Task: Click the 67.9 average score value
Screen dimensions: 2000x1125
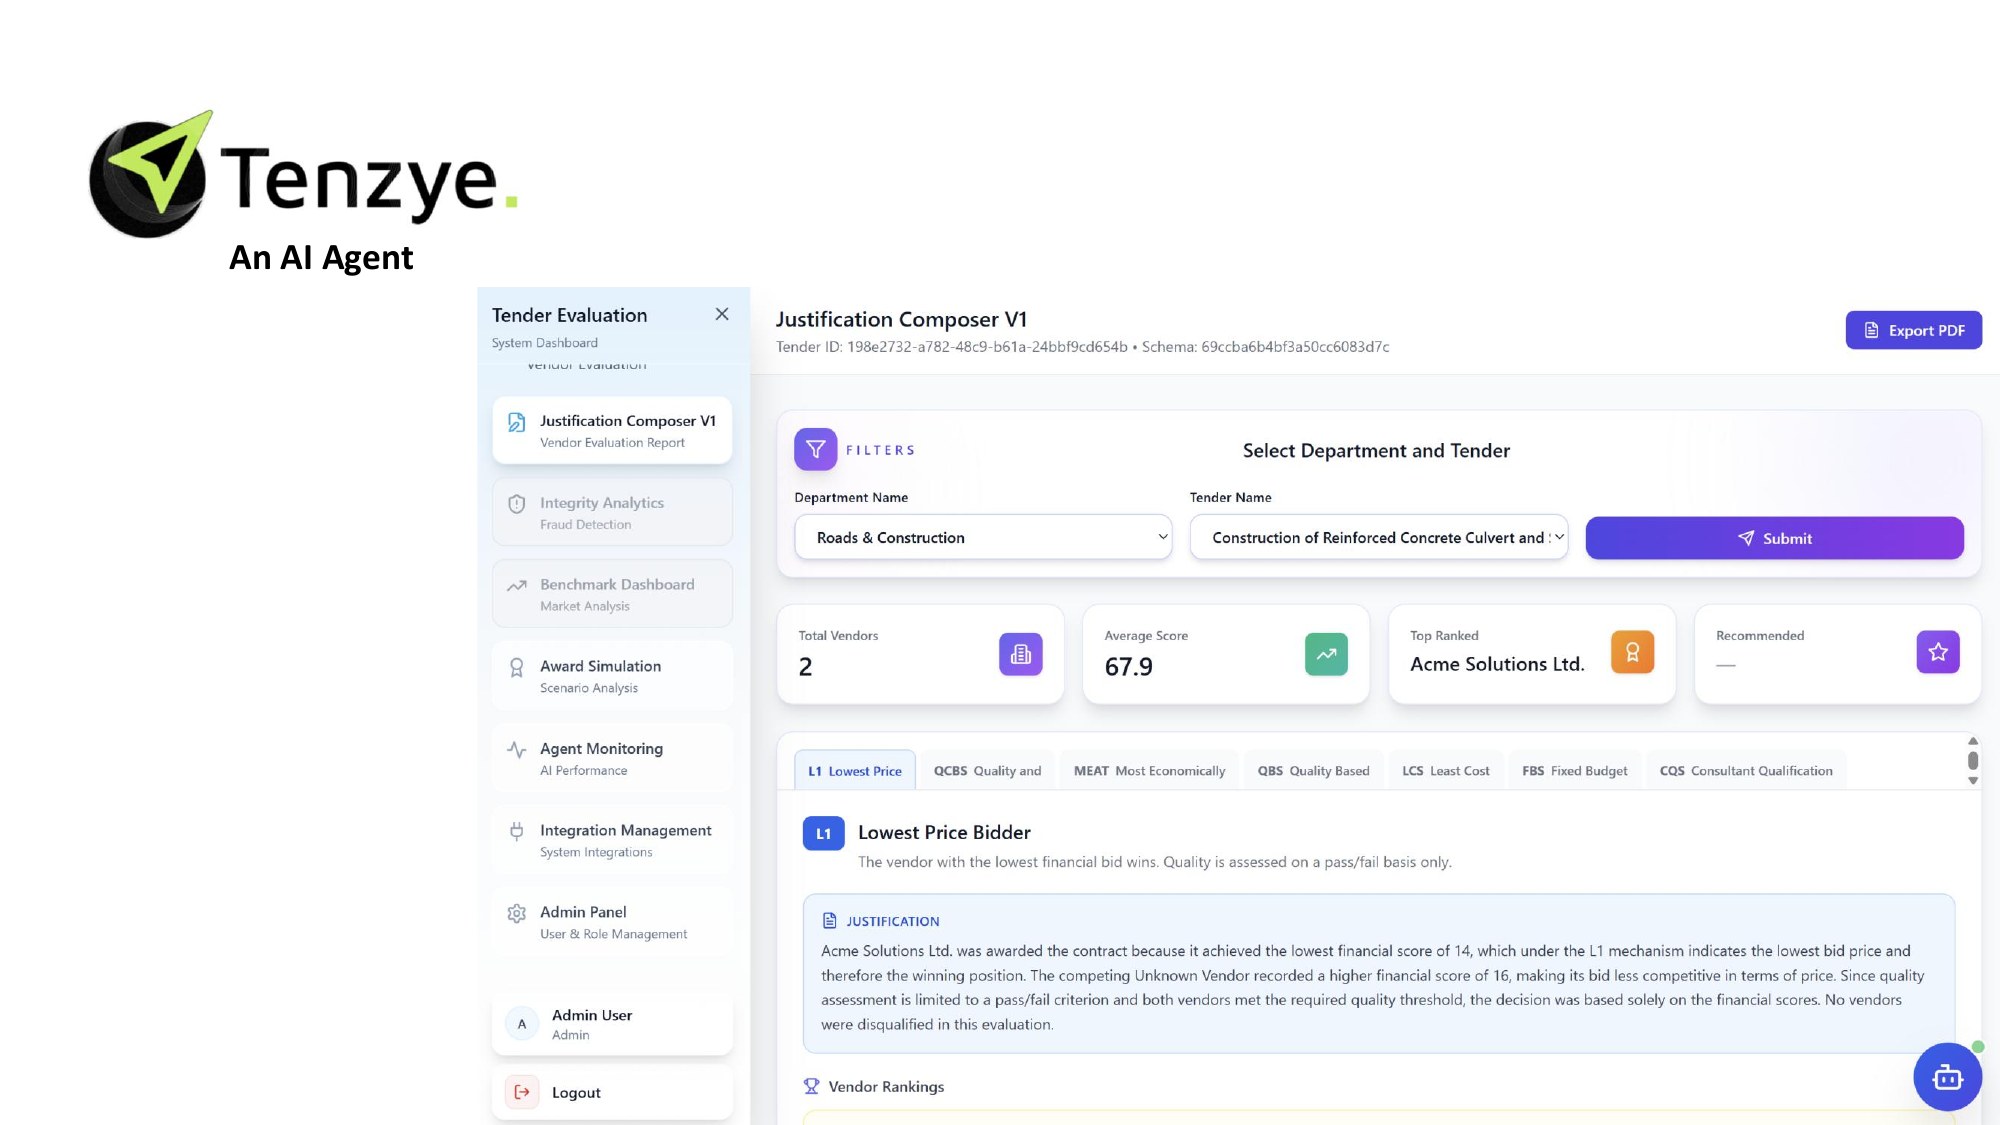Action: click(x=1128, y=667)
